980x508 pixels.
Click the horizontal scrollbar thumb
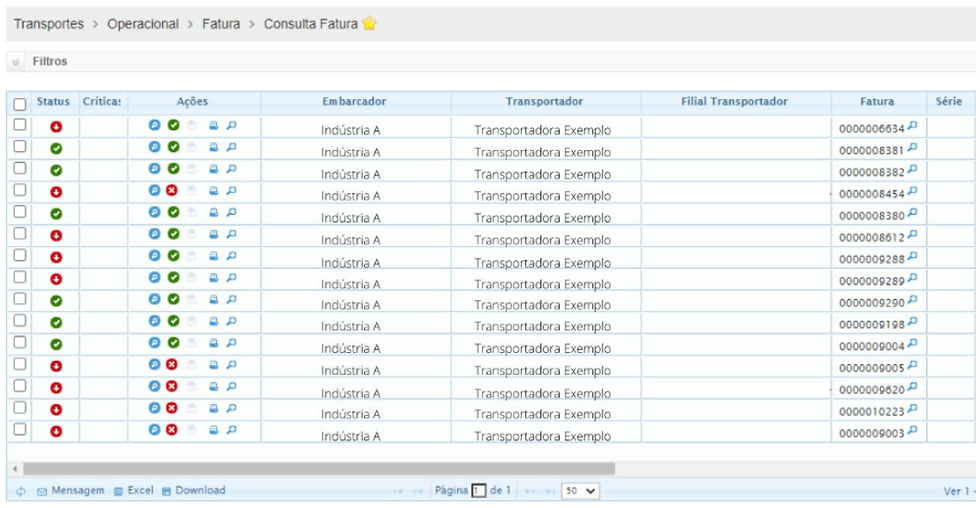[x=319, y=469]
